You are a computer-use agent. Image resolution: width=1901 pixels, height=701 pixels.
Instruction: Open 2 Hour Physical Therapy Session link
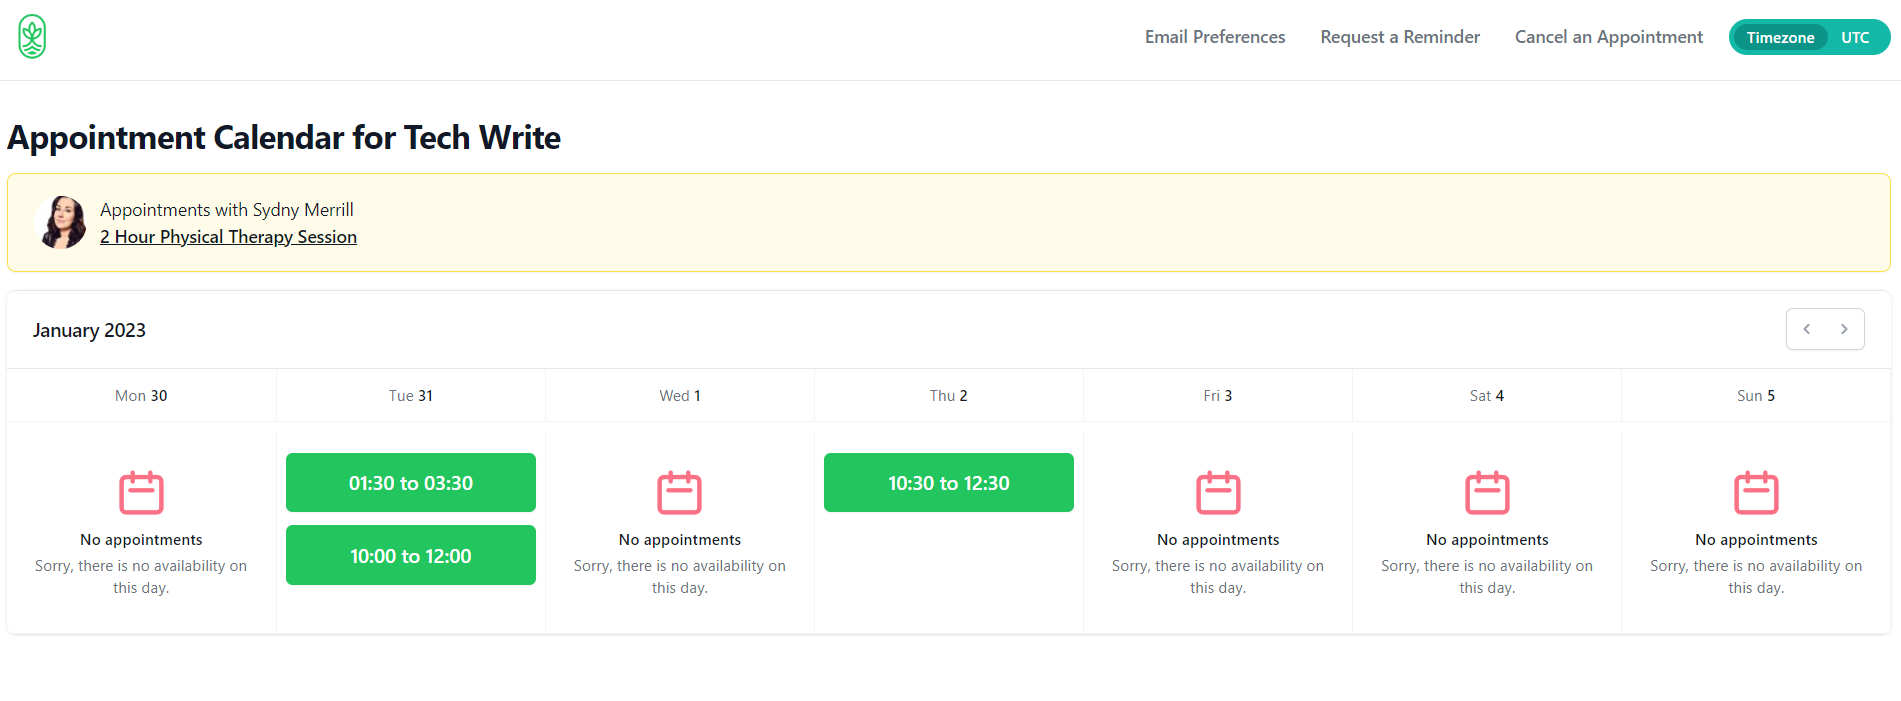click(228, 237)
